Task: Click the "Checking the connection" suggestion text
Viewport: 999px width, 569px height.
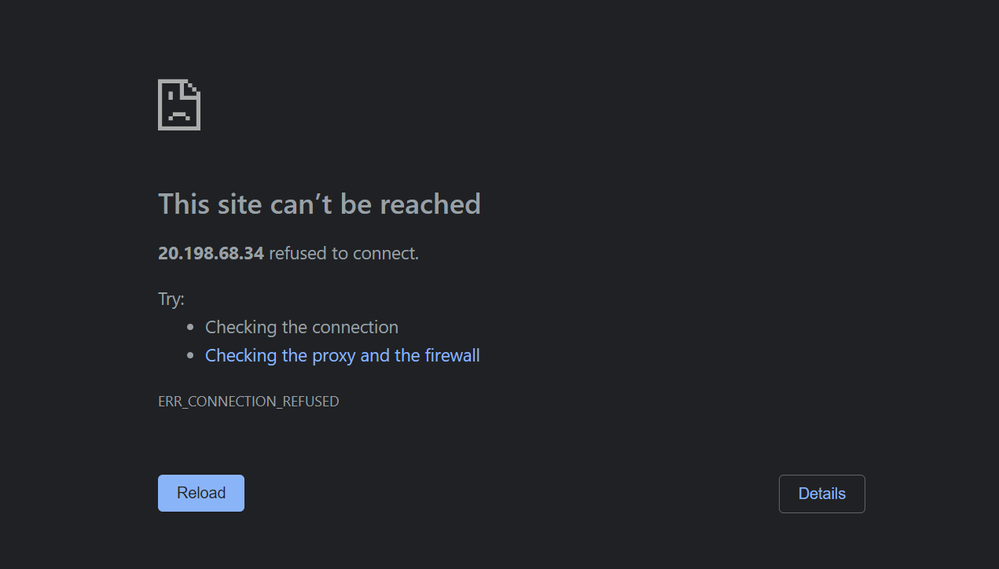Action: tap(301, 328)
